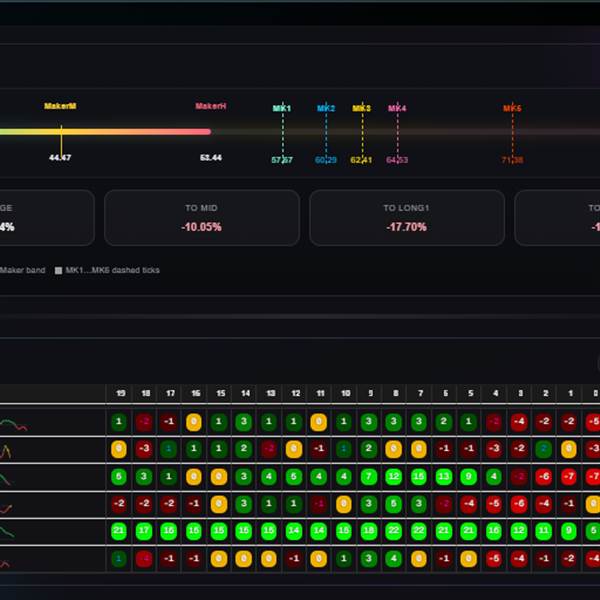Open the TO MID card
This screenshot has width=600, height=600.
coord(202,218)
